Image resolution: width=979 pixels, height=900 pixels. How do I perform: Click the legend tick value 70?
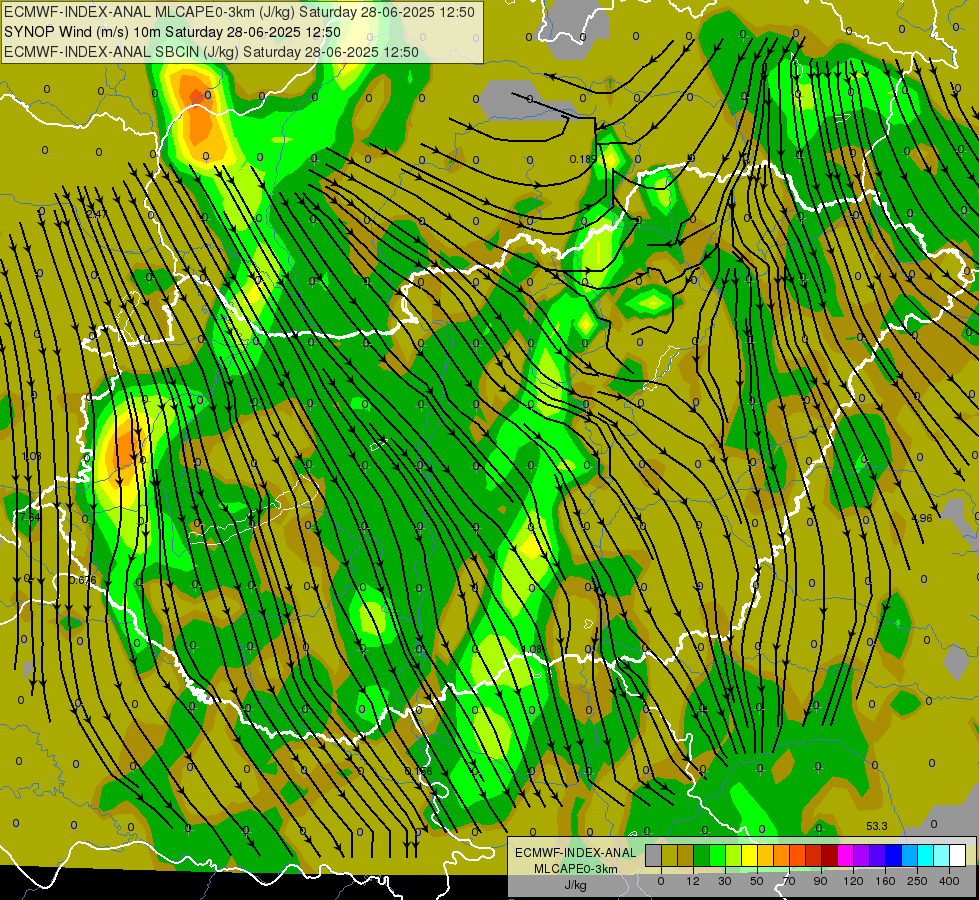(789, 881)
